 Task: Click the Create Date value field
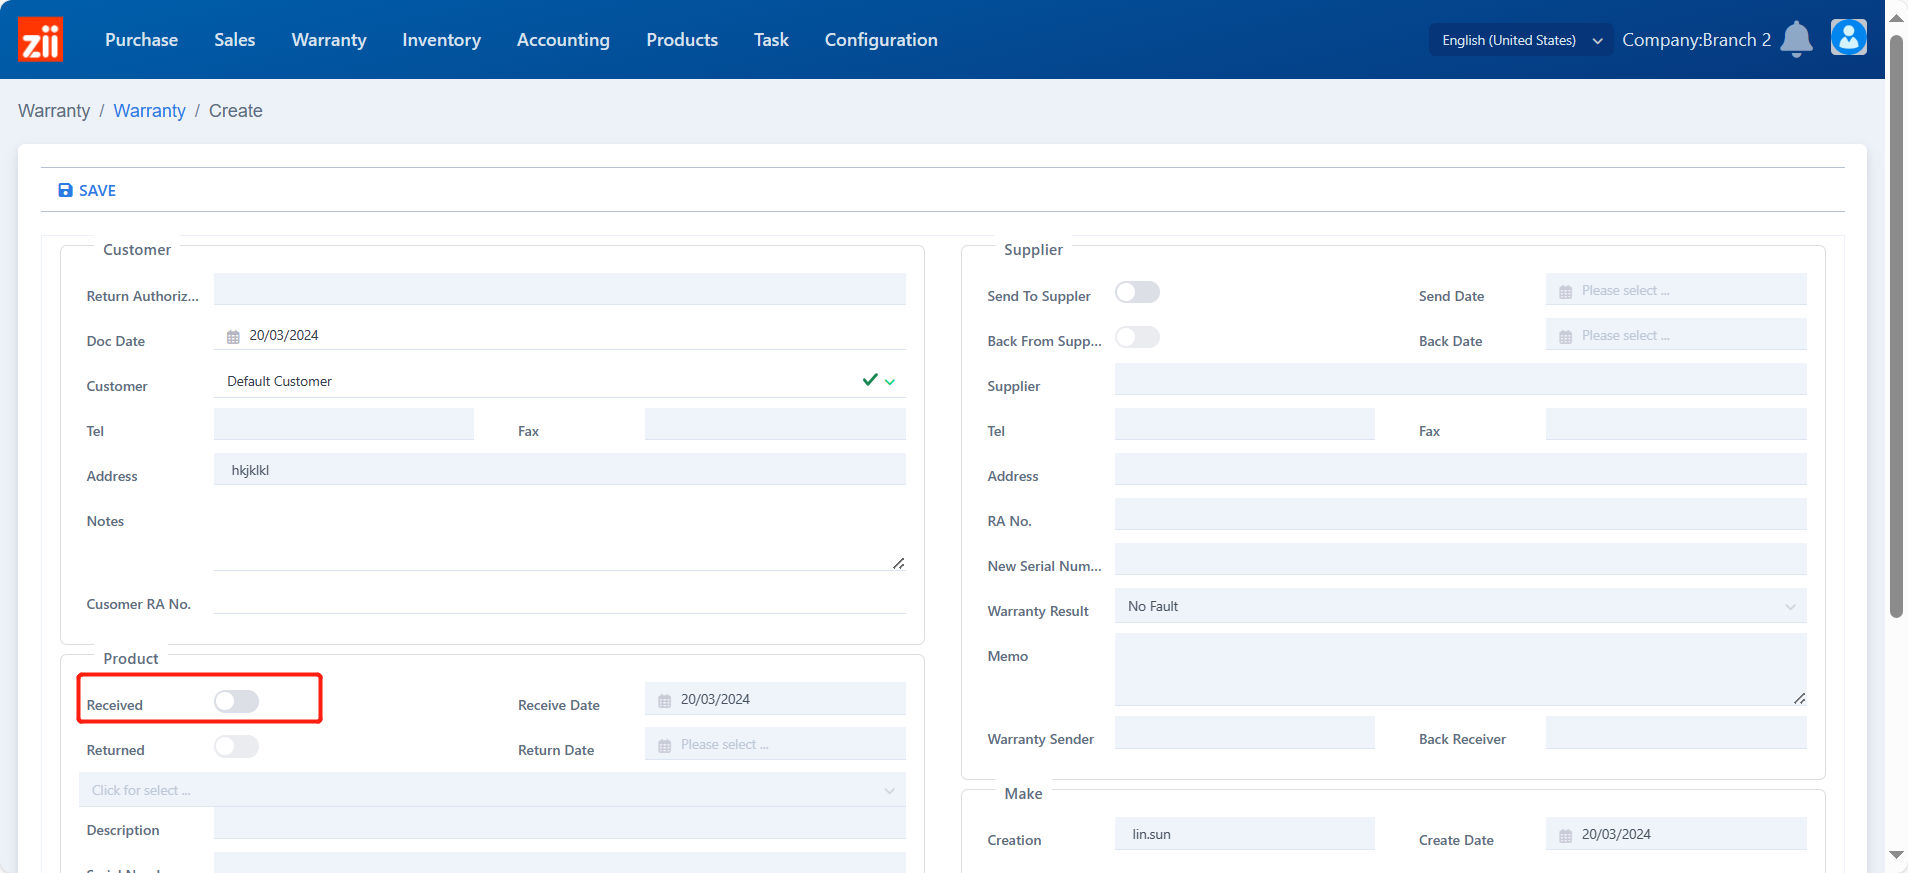coord(1676,834)
